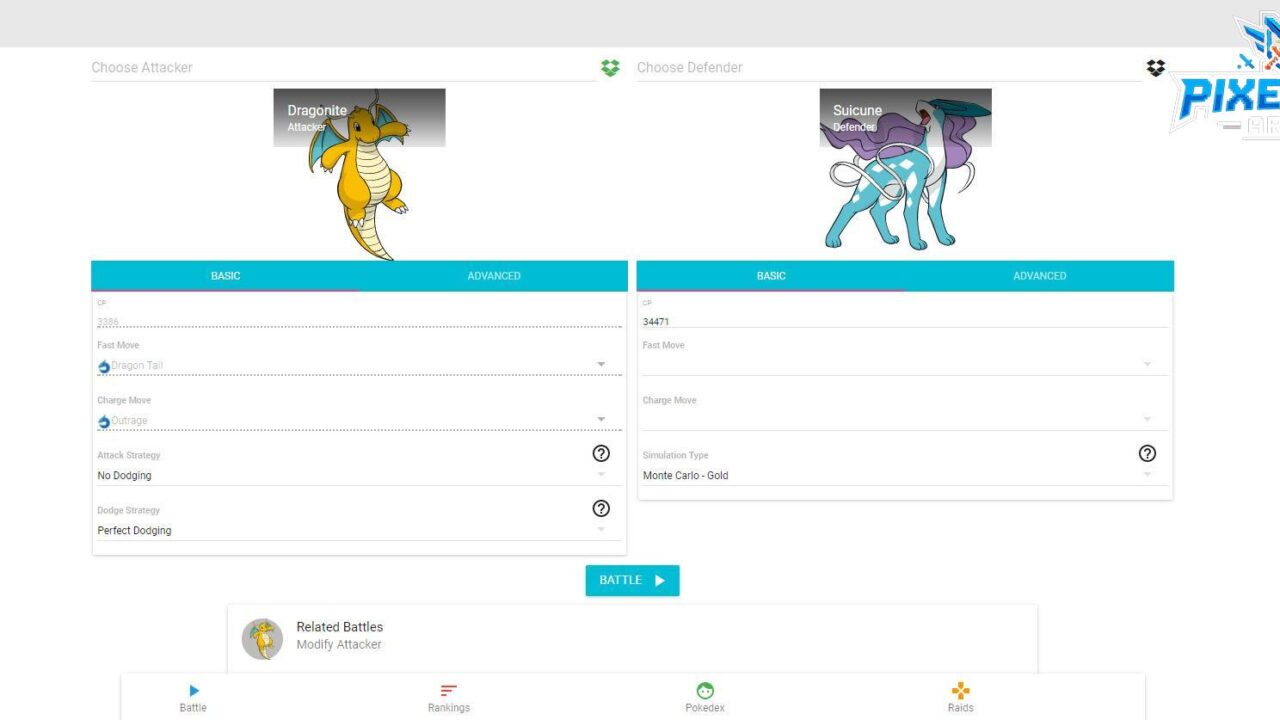Switch defender panel to Basic tab
1280x720 pixels.
(x=771, y=276)
